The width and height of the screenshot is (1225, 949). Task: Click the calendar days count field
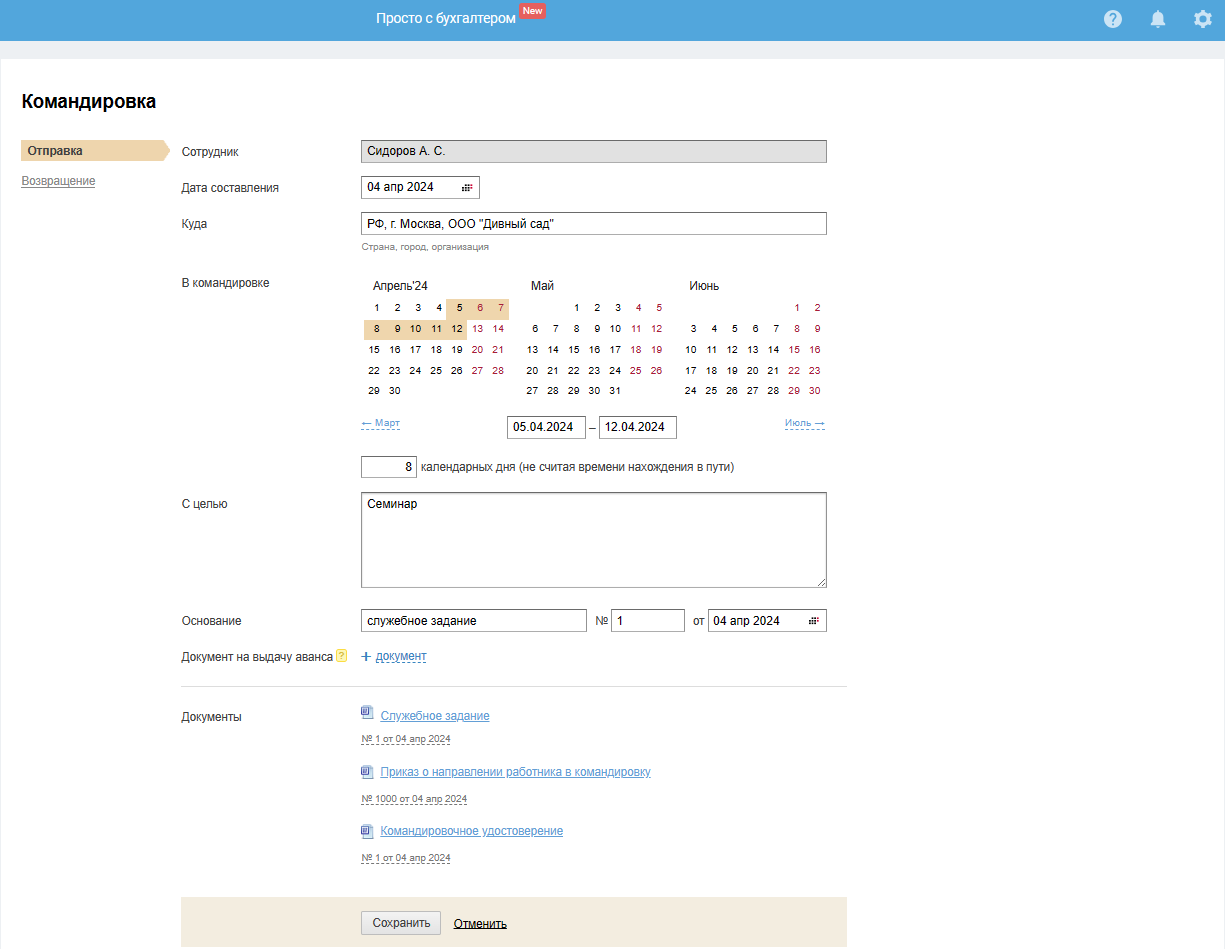click(389, 467)
